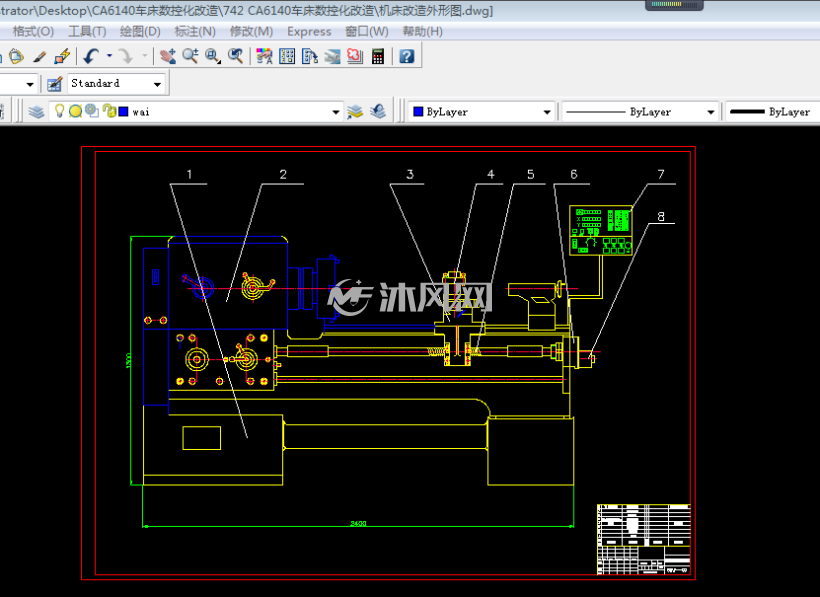Undo the last action
820x597 pixels.
tap(92, 56)
